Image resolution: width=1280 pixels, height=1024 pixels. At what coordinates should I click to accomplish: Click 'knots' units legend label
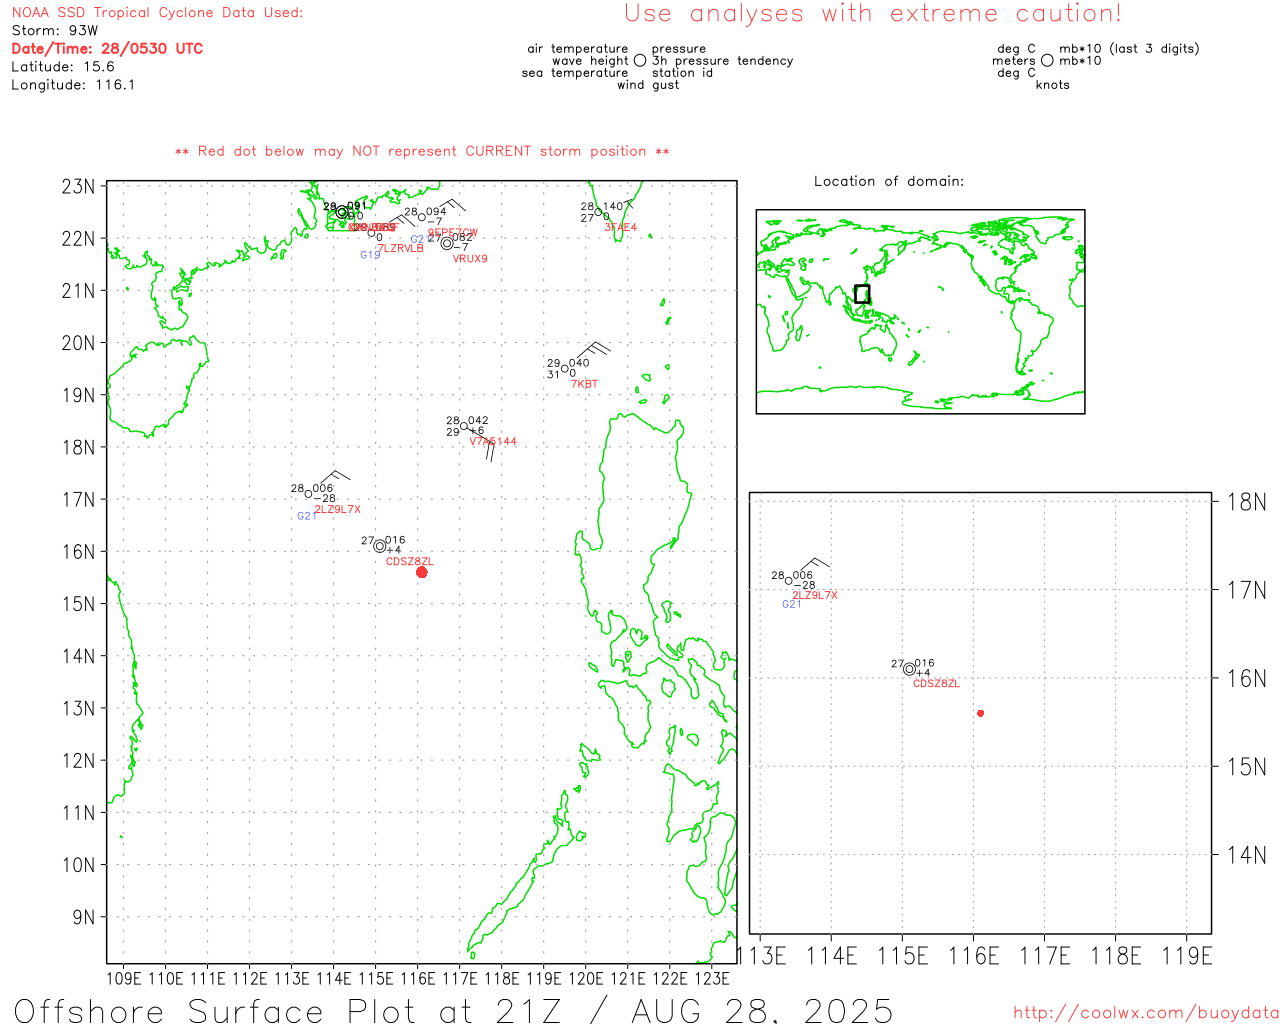[1052, 84]
